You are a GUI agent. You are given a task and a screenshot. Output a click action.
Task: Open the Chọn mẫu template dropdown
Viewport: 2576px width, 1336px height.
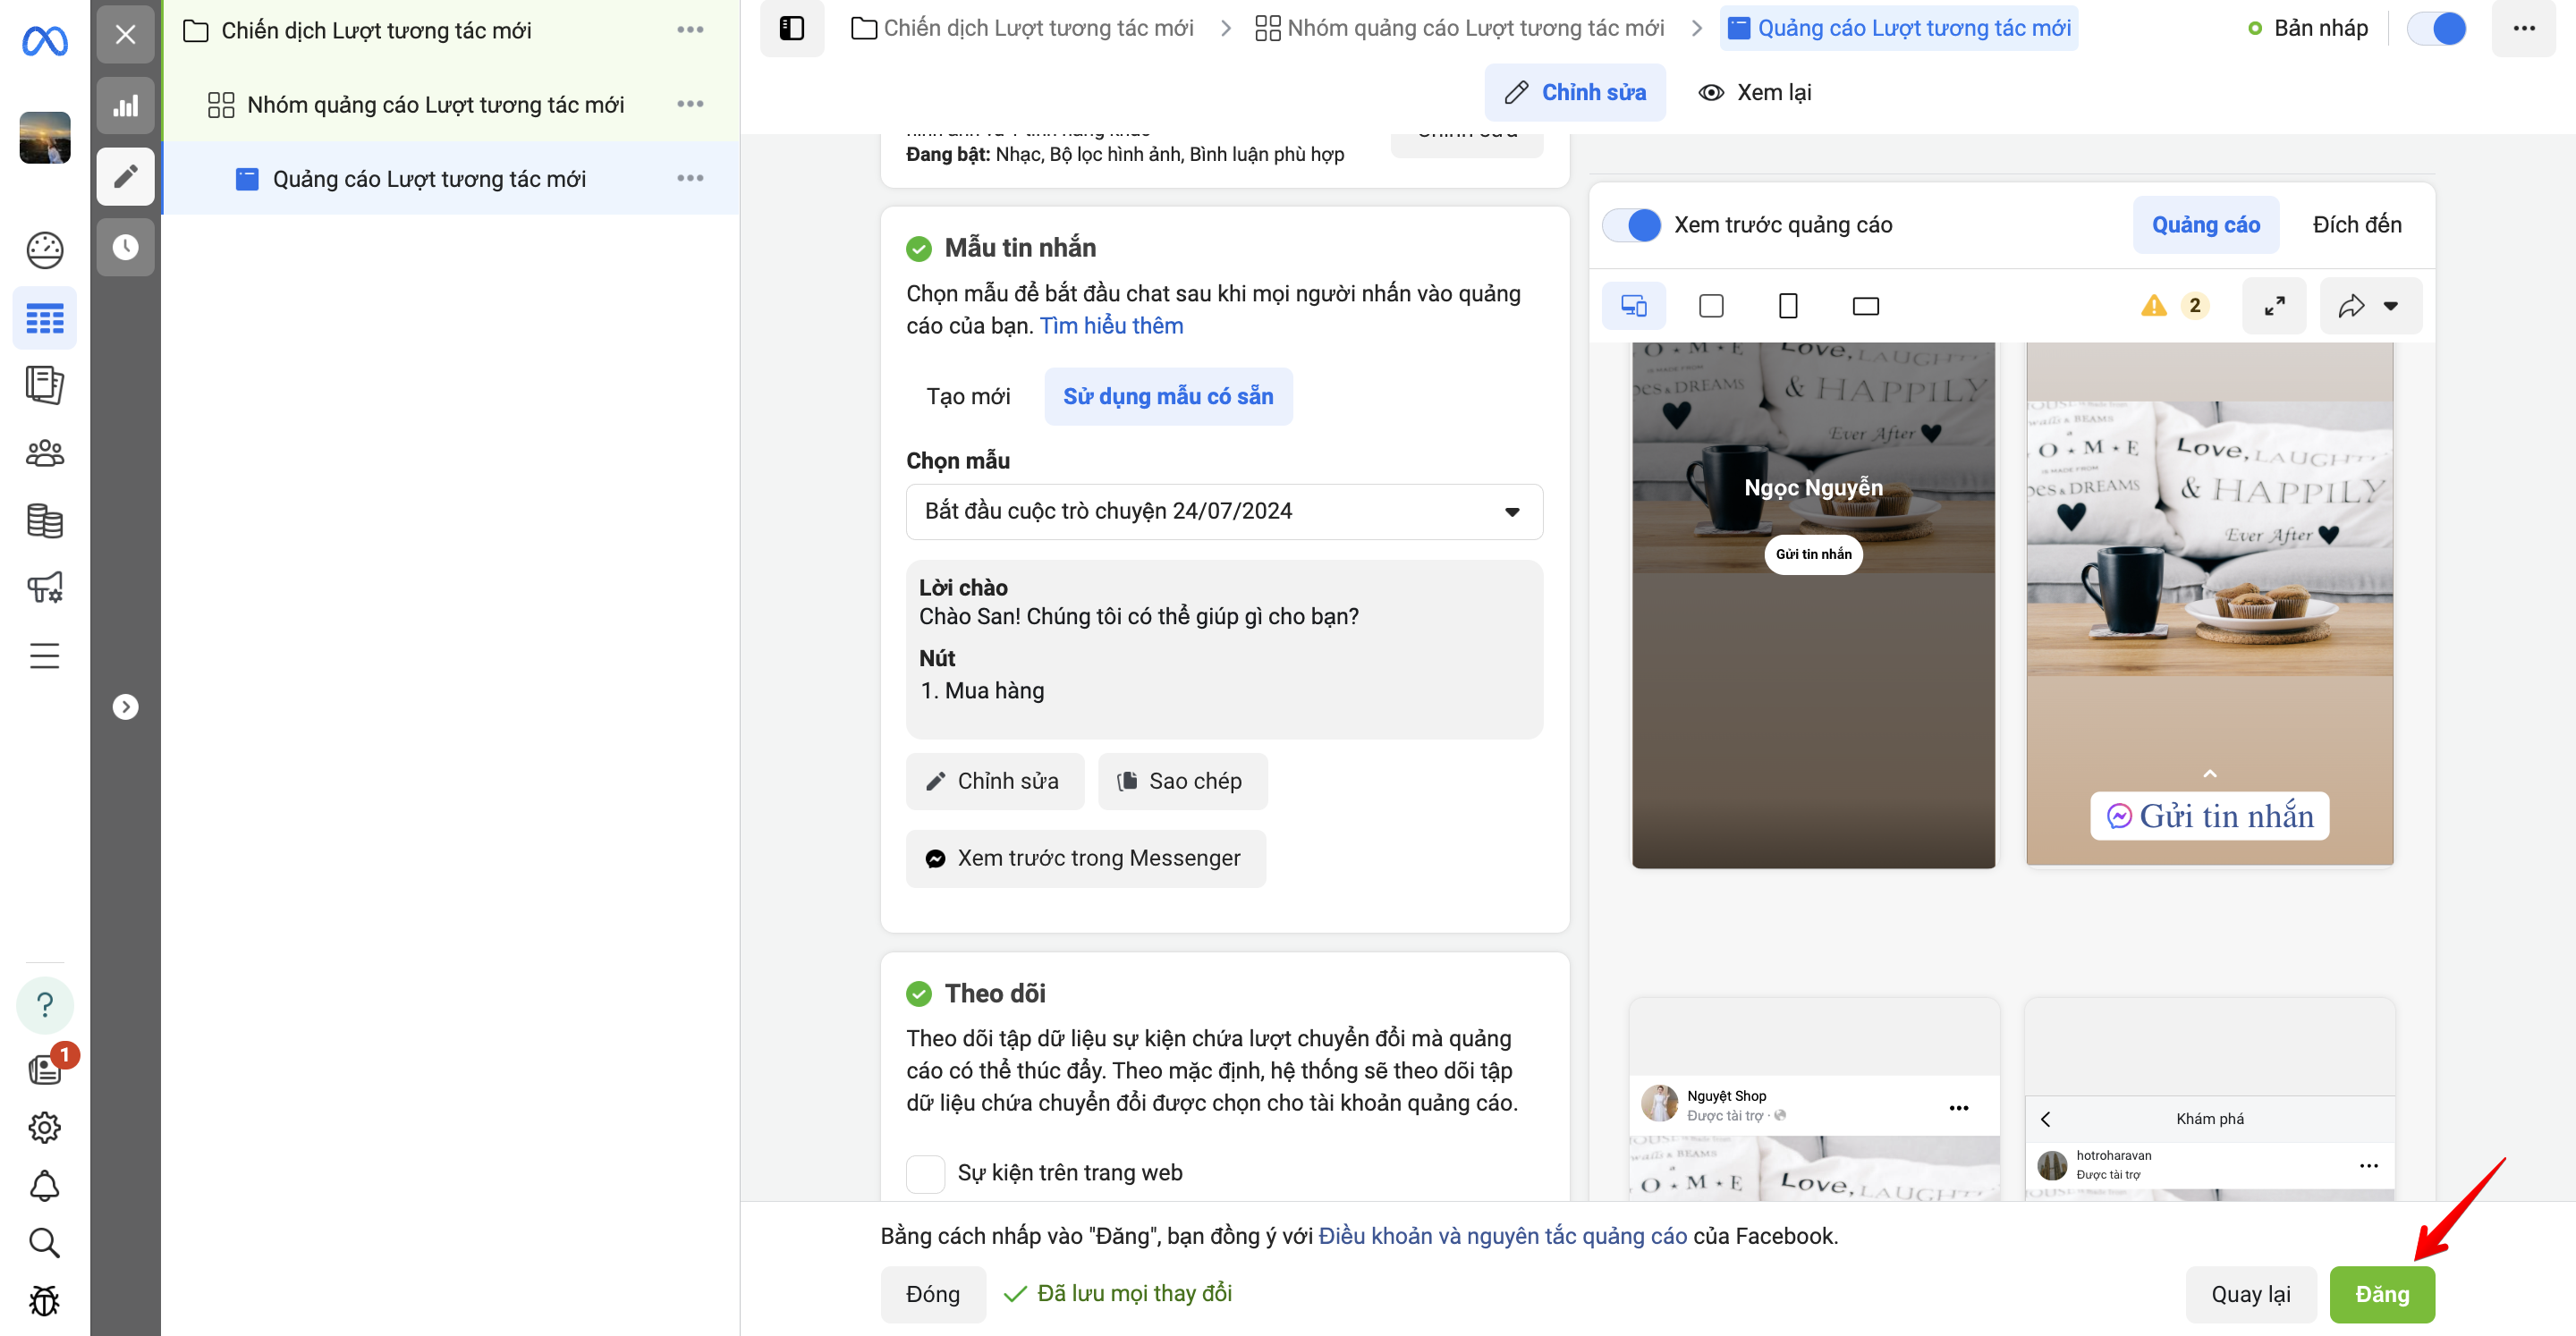(1224, 512)
